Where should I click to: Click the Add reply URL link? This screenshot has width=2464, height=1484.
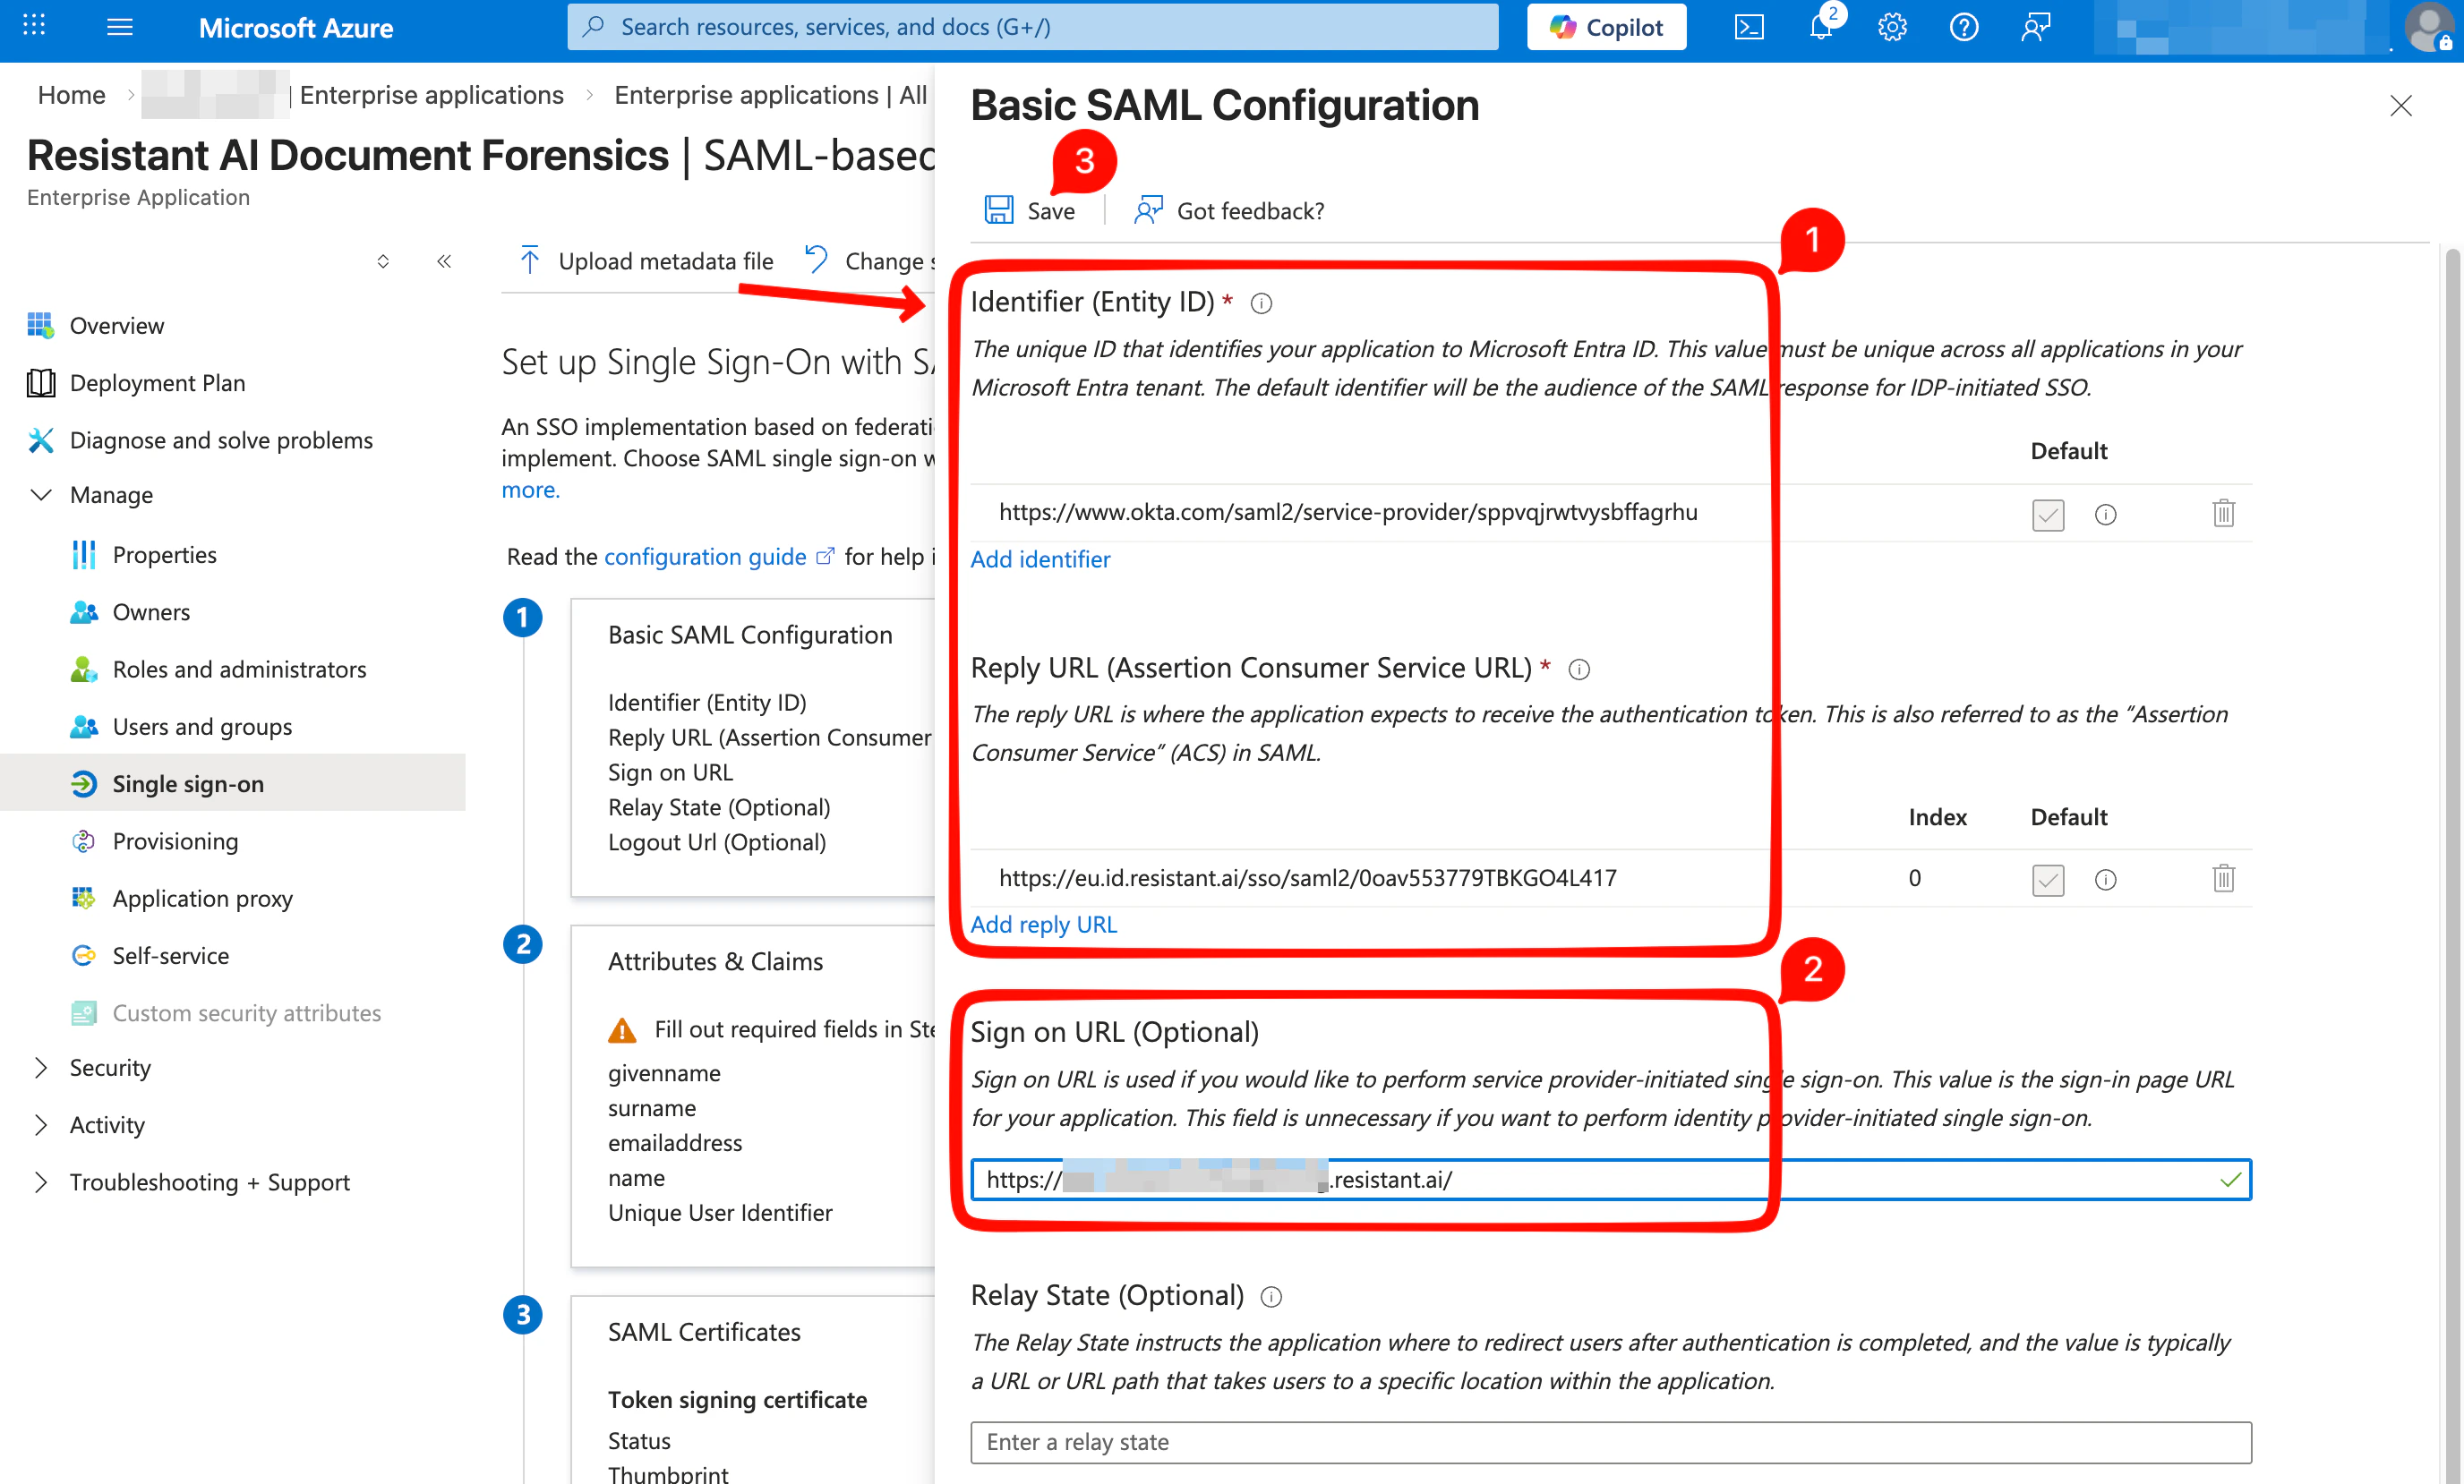[x=1043, y=924]
